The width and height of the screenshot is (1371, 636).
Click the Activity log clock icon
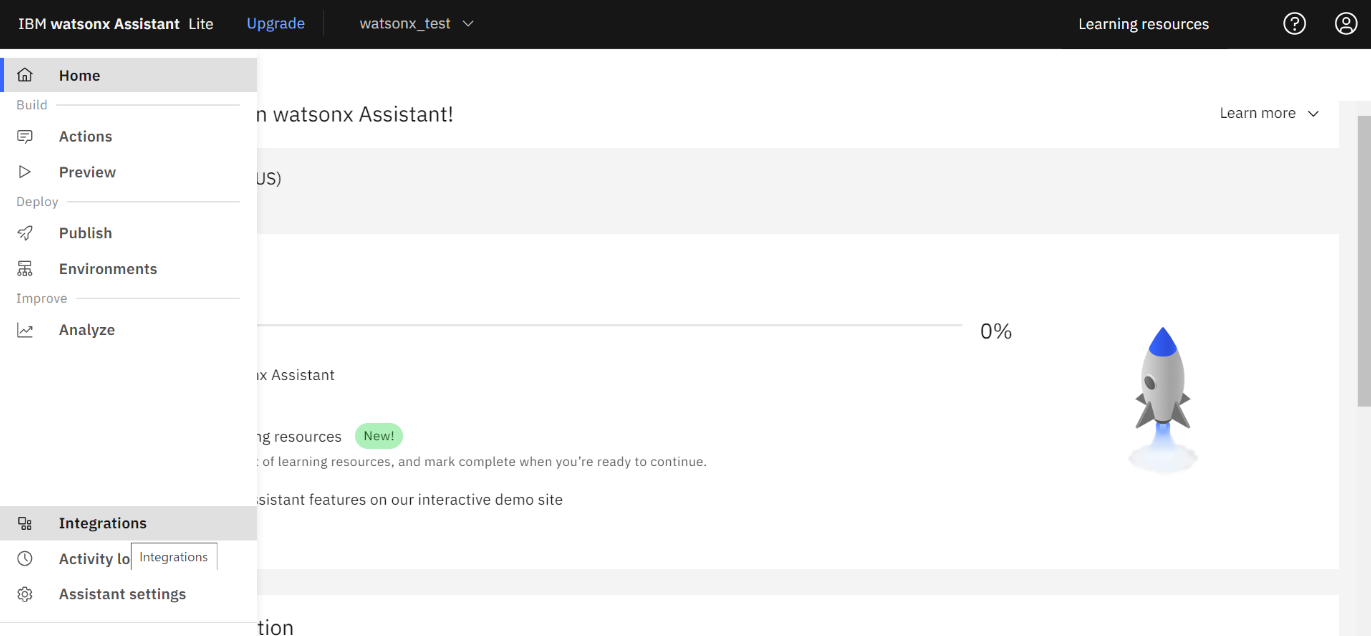(25, 559)
